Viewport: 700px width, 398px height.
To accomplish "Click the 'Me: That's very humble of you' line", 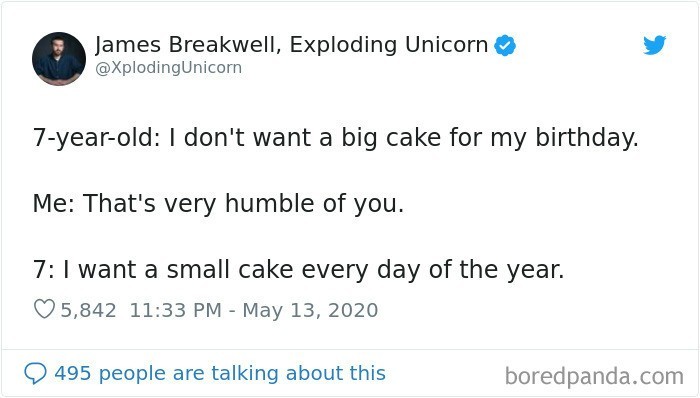I will [x=218, y=203].
